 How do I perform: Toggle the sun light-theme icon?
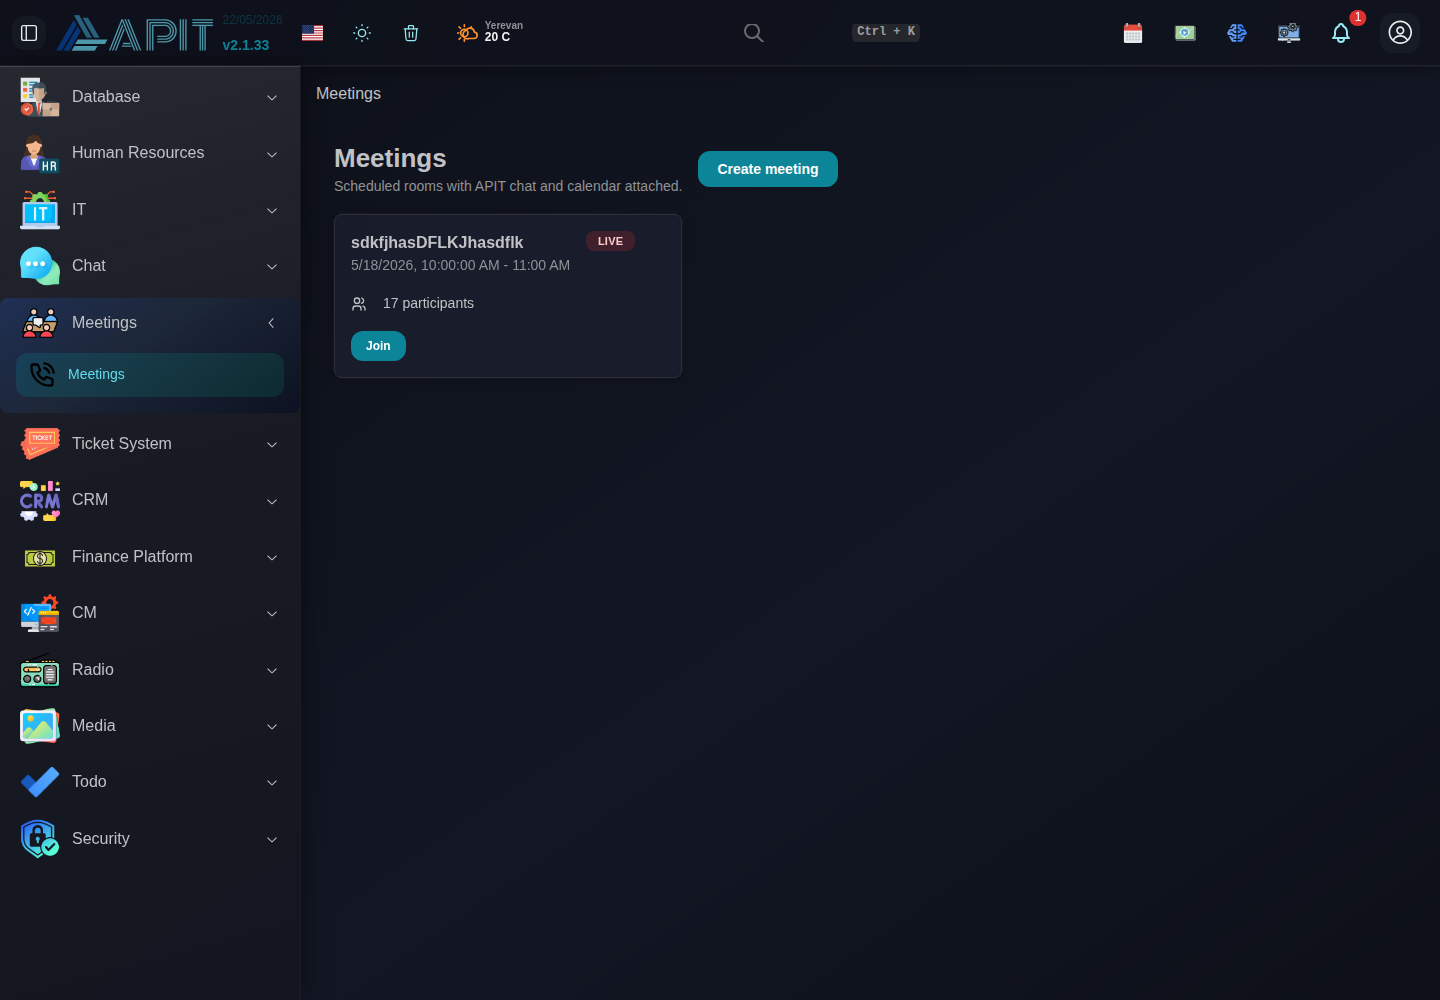coord(362,33)
